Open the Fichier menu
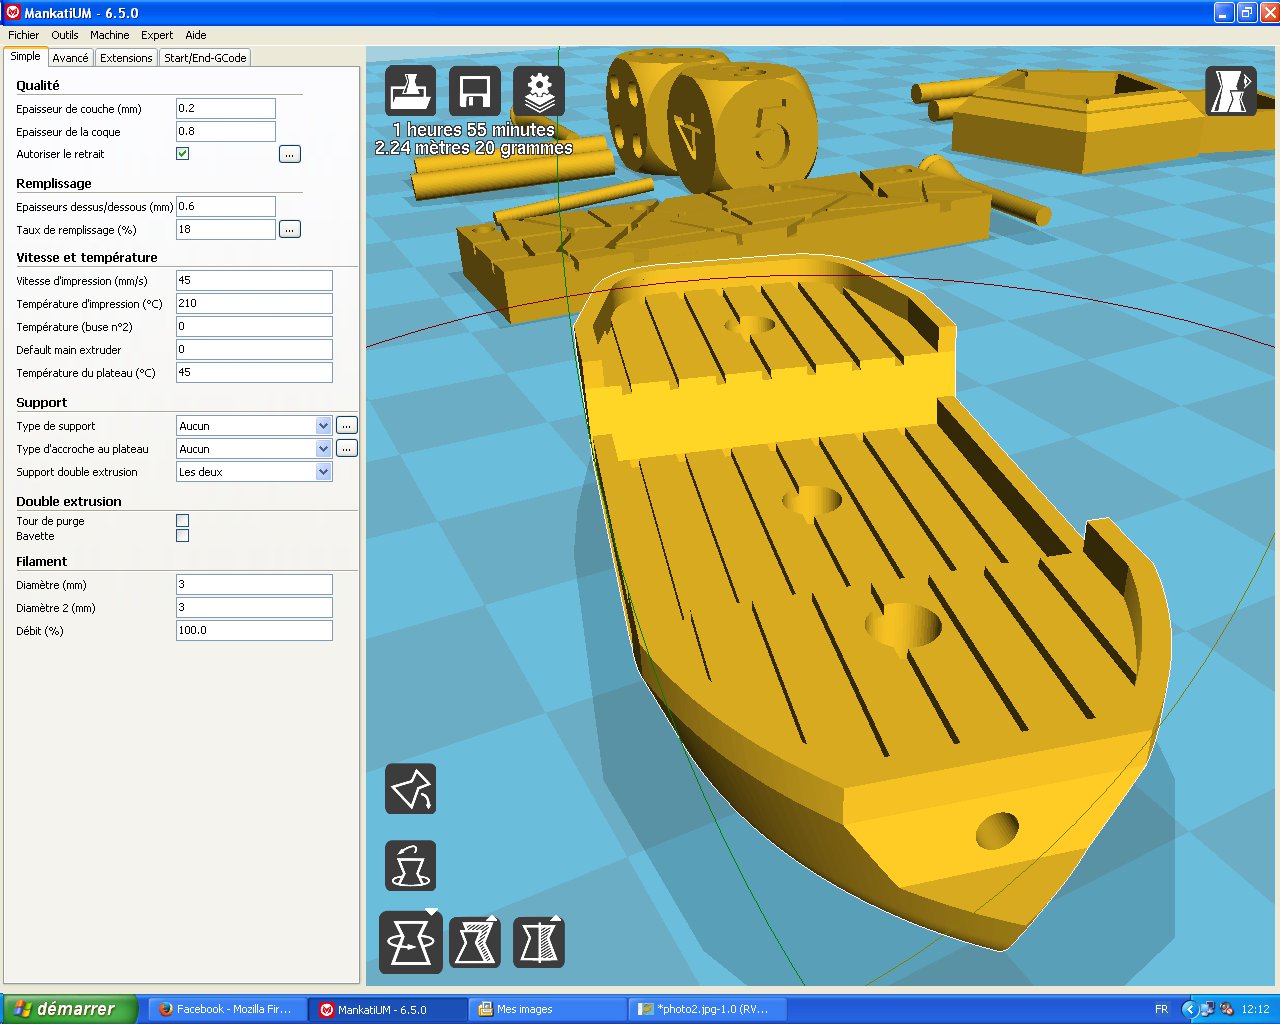 (24, 35)
